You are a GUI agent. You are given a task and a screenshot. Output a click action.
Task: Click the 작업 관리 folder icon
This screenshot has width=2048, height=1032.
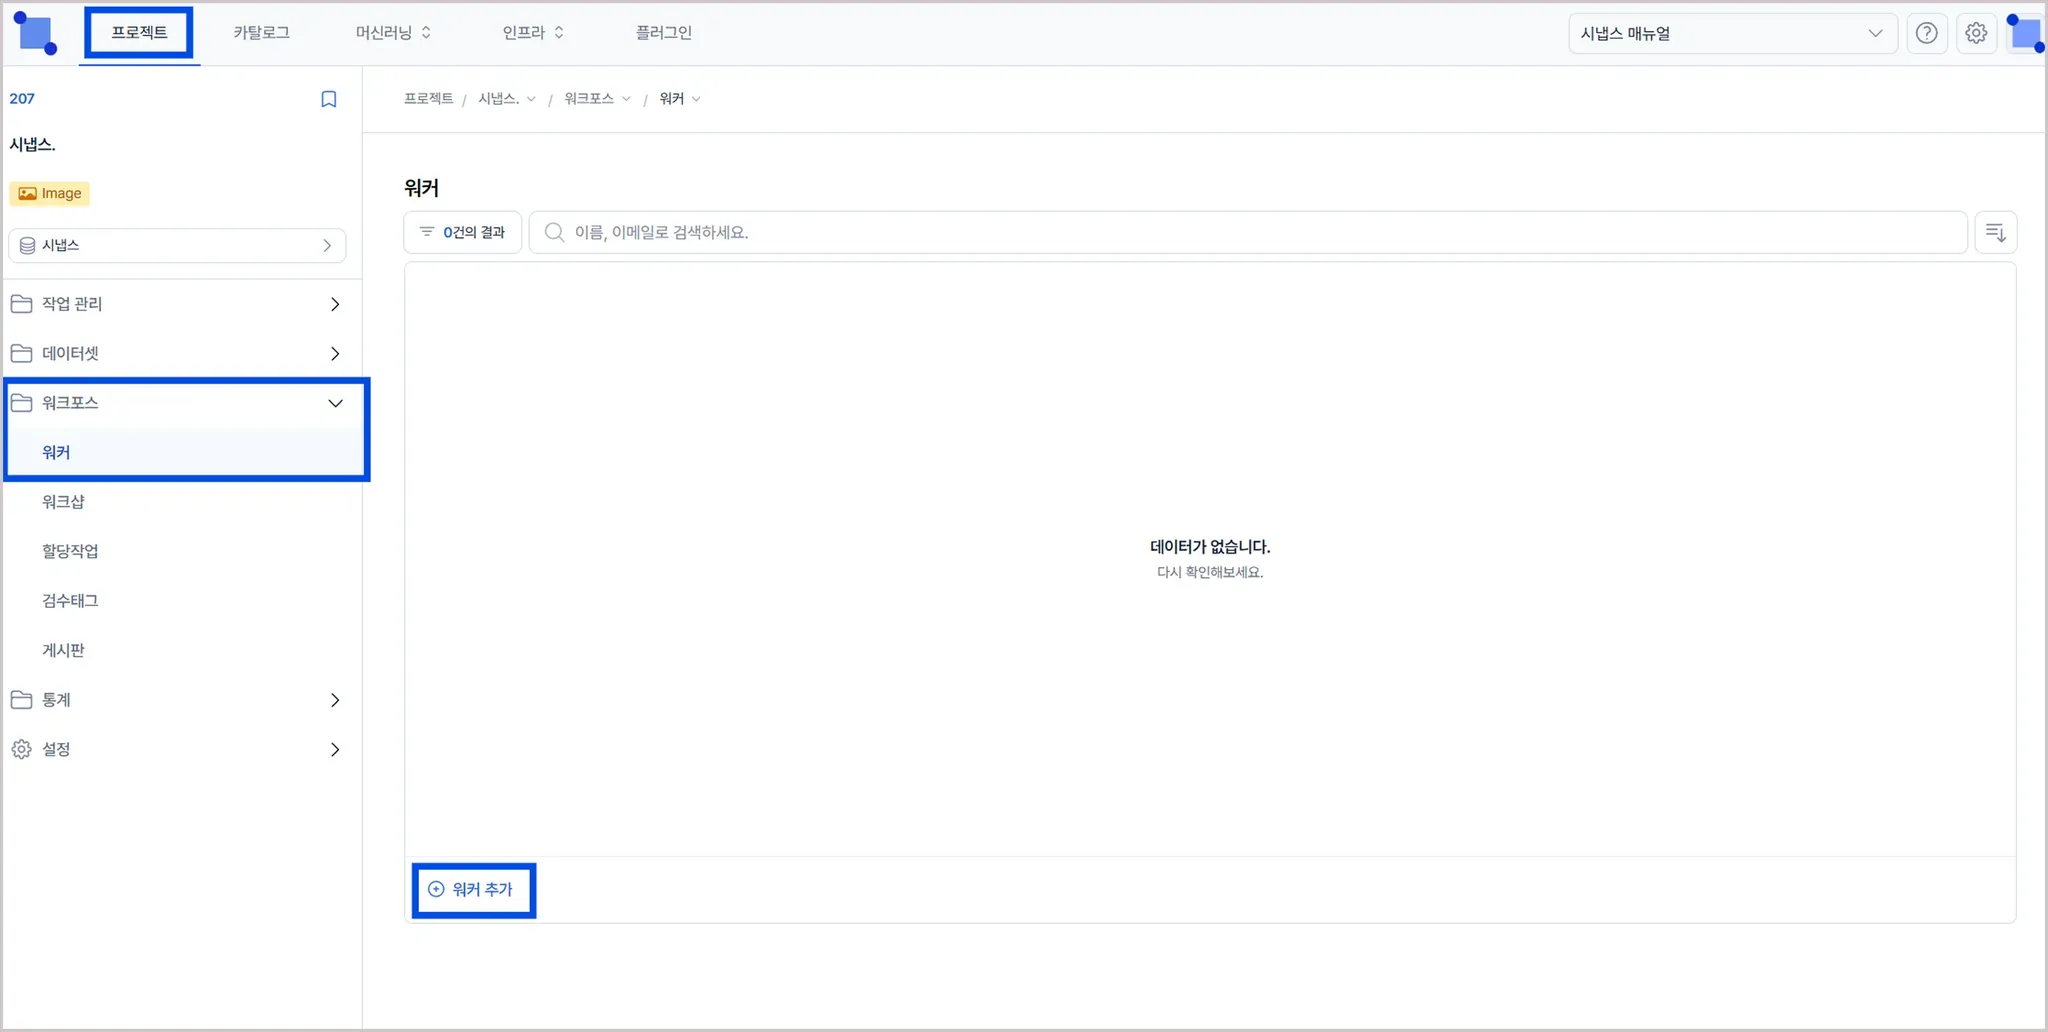[21, 304]
